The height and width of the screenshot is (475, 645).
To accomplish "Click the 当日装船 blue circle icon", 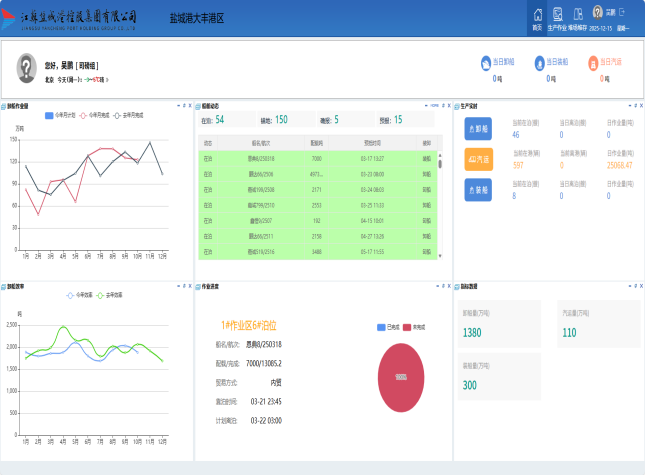I will pyautogui.click(x=540, y=64).
